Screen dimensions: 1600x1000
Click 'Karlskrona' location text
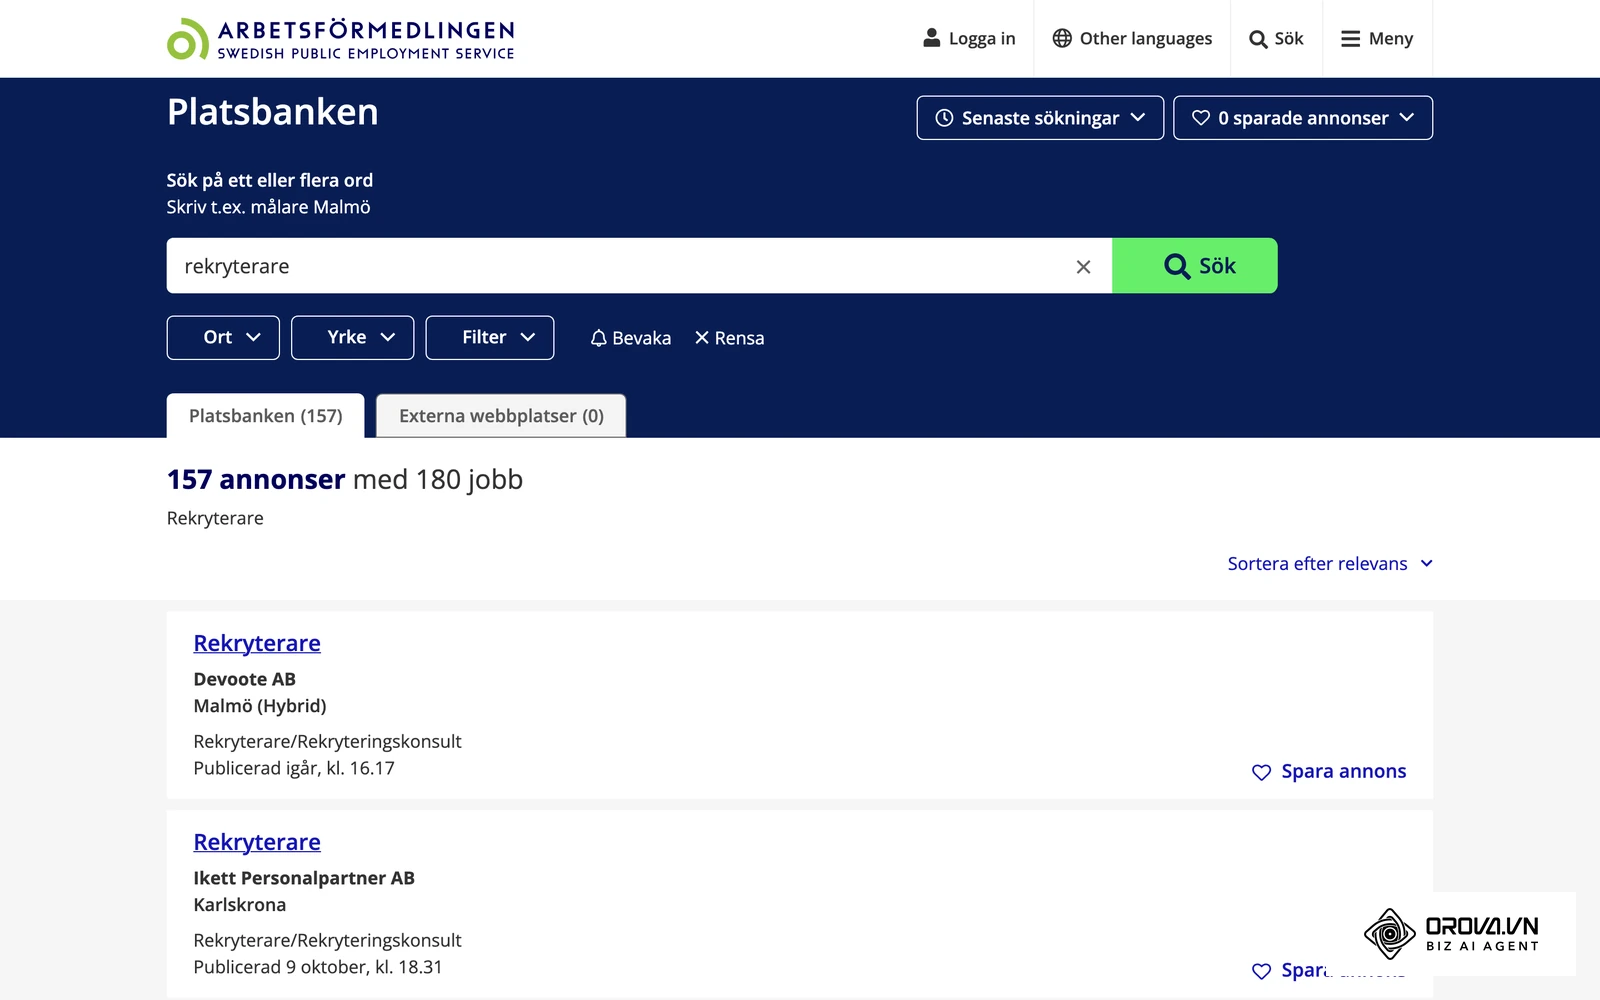pyautogui.click(x=240, y=905)
